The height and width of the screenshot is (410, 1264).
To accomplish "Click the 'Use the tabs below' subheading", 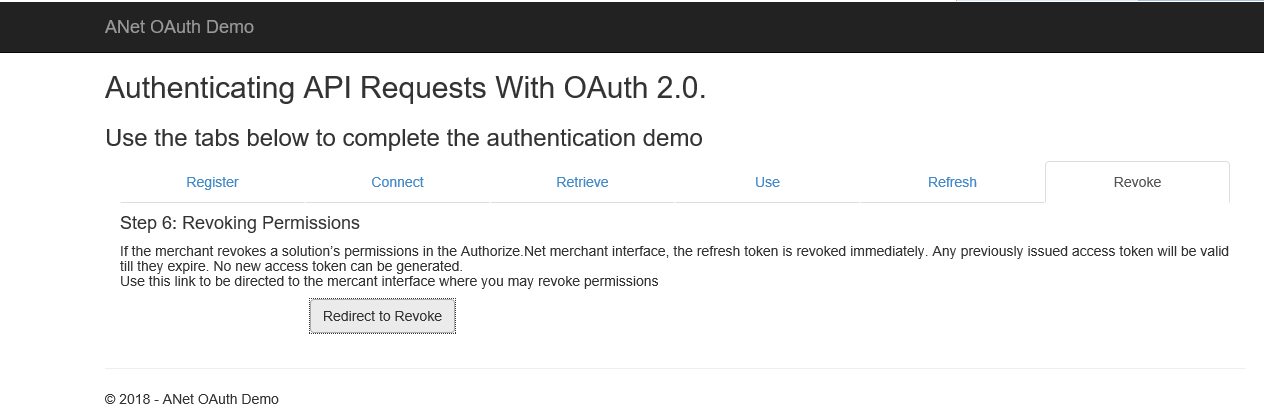I will click(403, 138).
